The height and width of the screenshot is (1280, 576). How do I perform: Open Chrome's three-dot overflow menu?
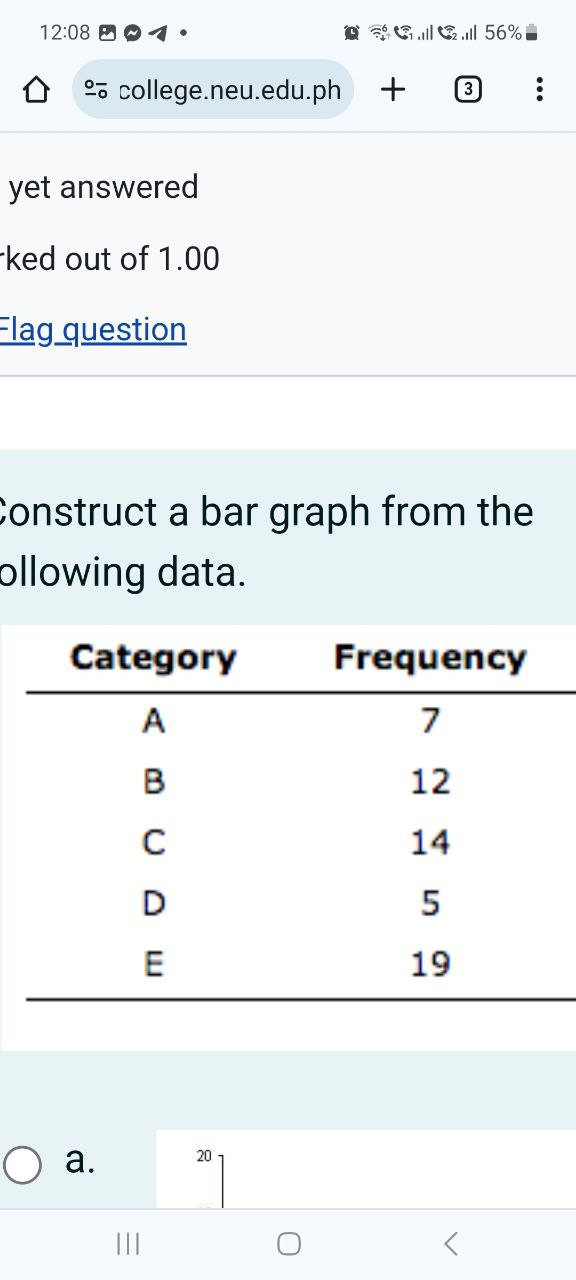coord(539,90)
